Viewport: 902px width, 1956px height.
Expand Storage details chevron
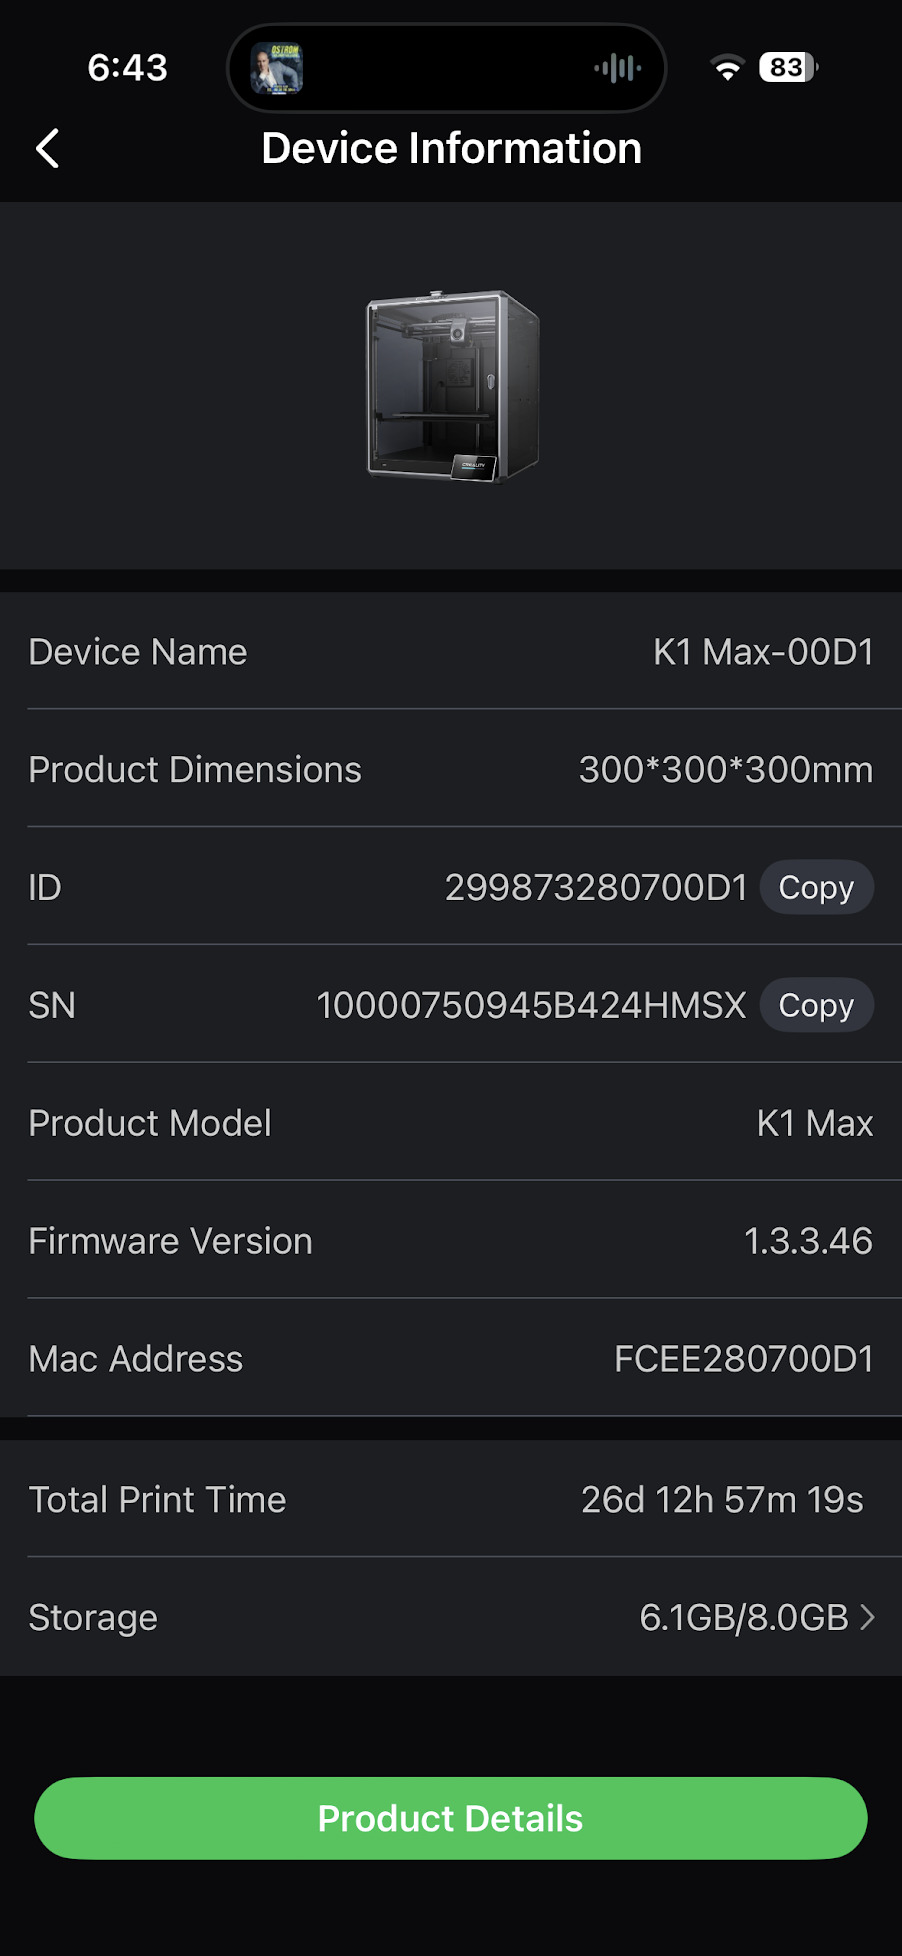coord(868,1617)
